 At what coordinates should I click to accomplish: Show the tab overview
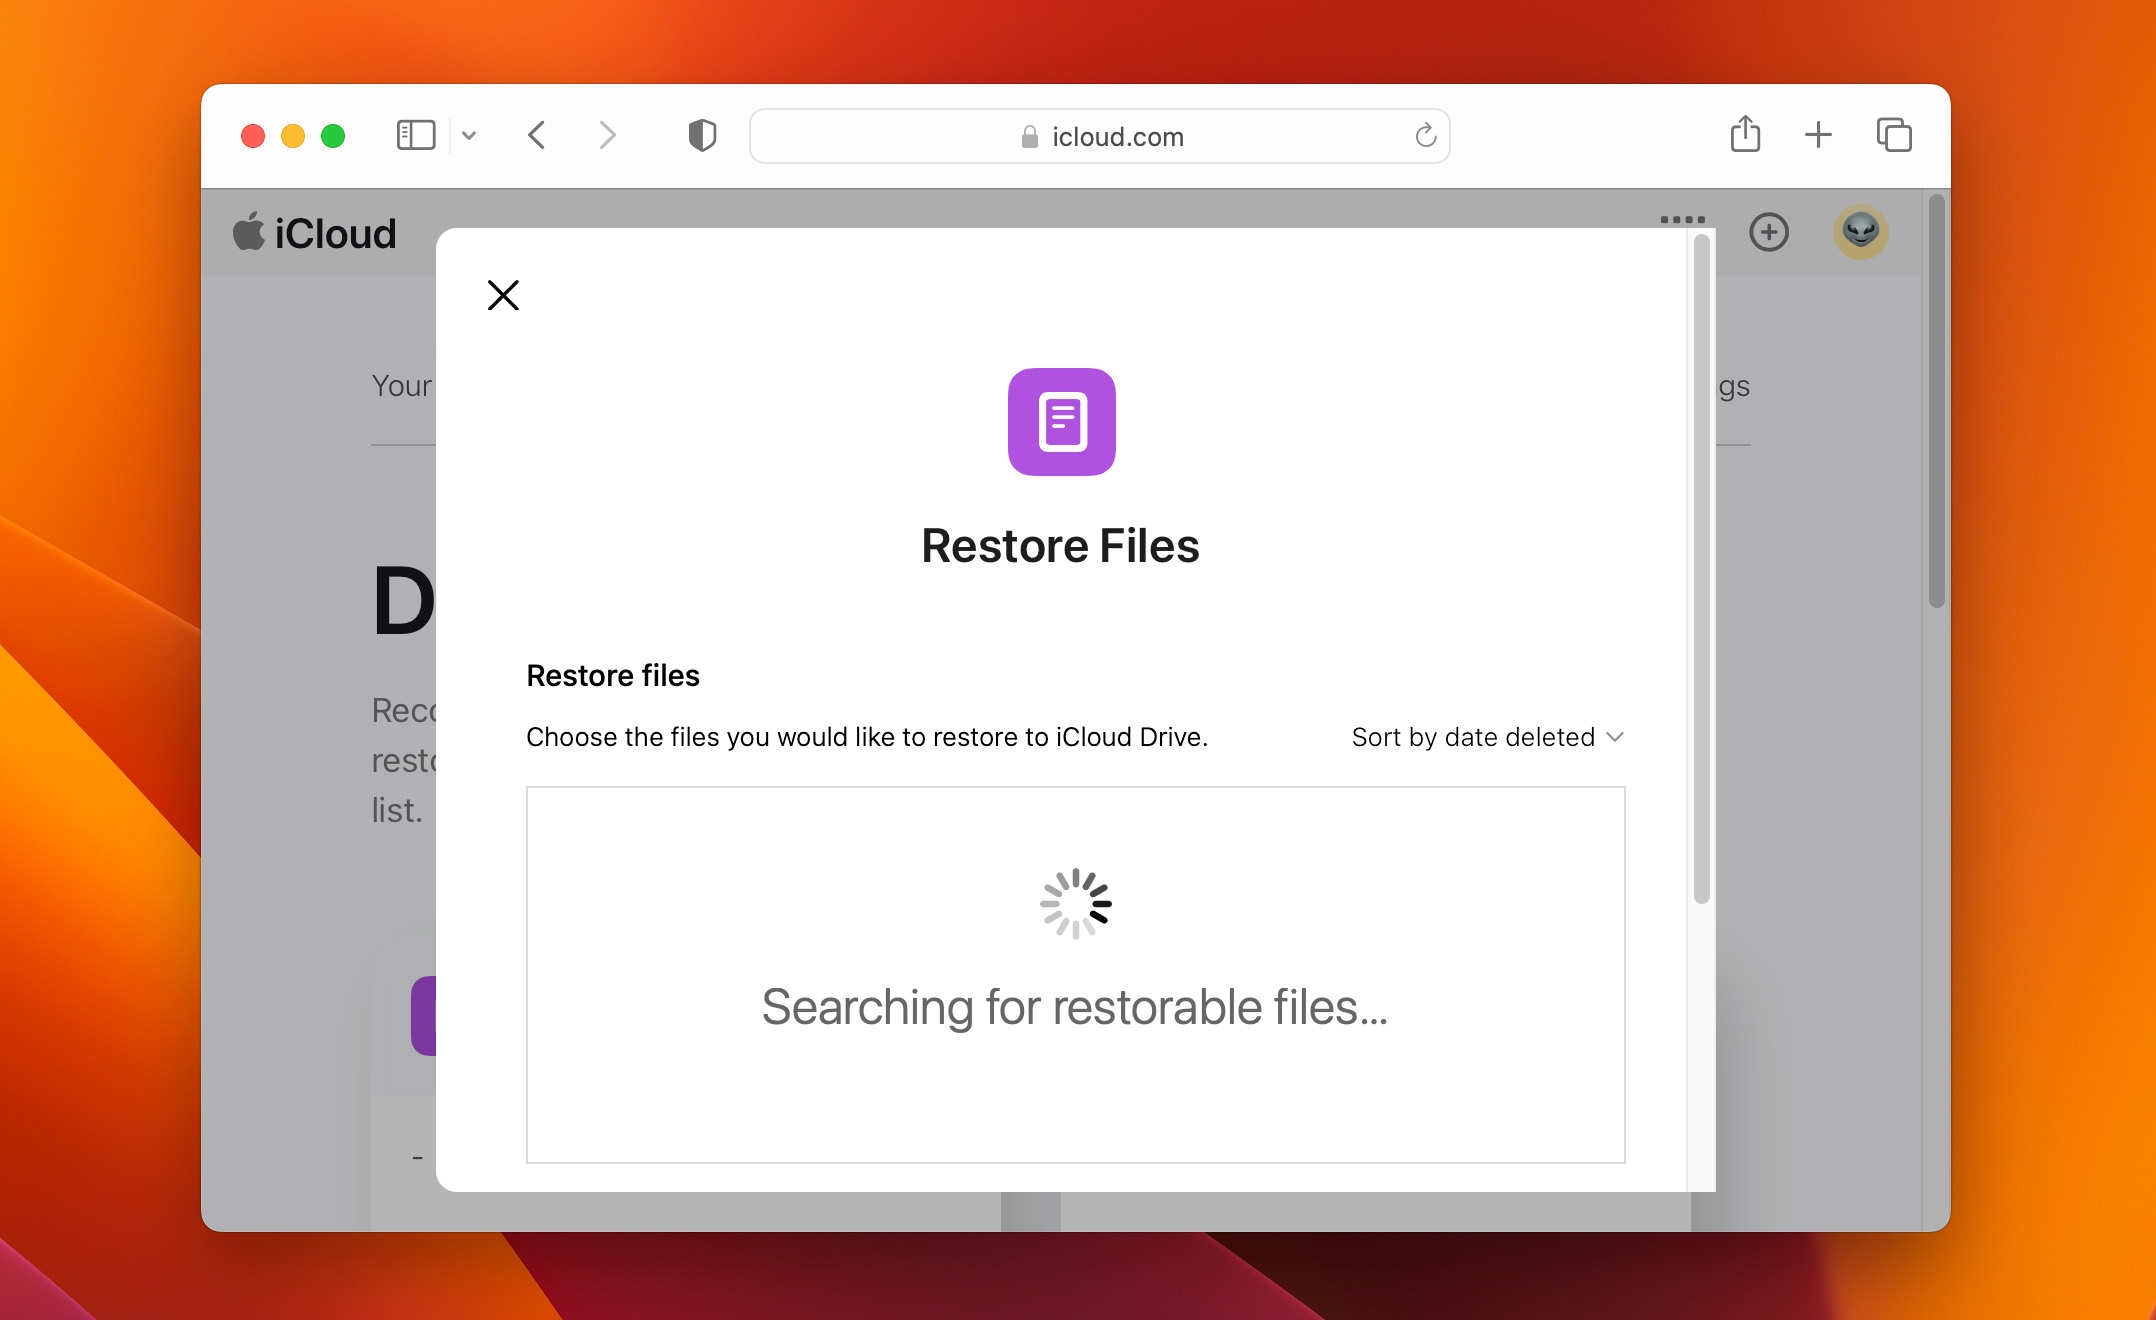pos(1894,134)
